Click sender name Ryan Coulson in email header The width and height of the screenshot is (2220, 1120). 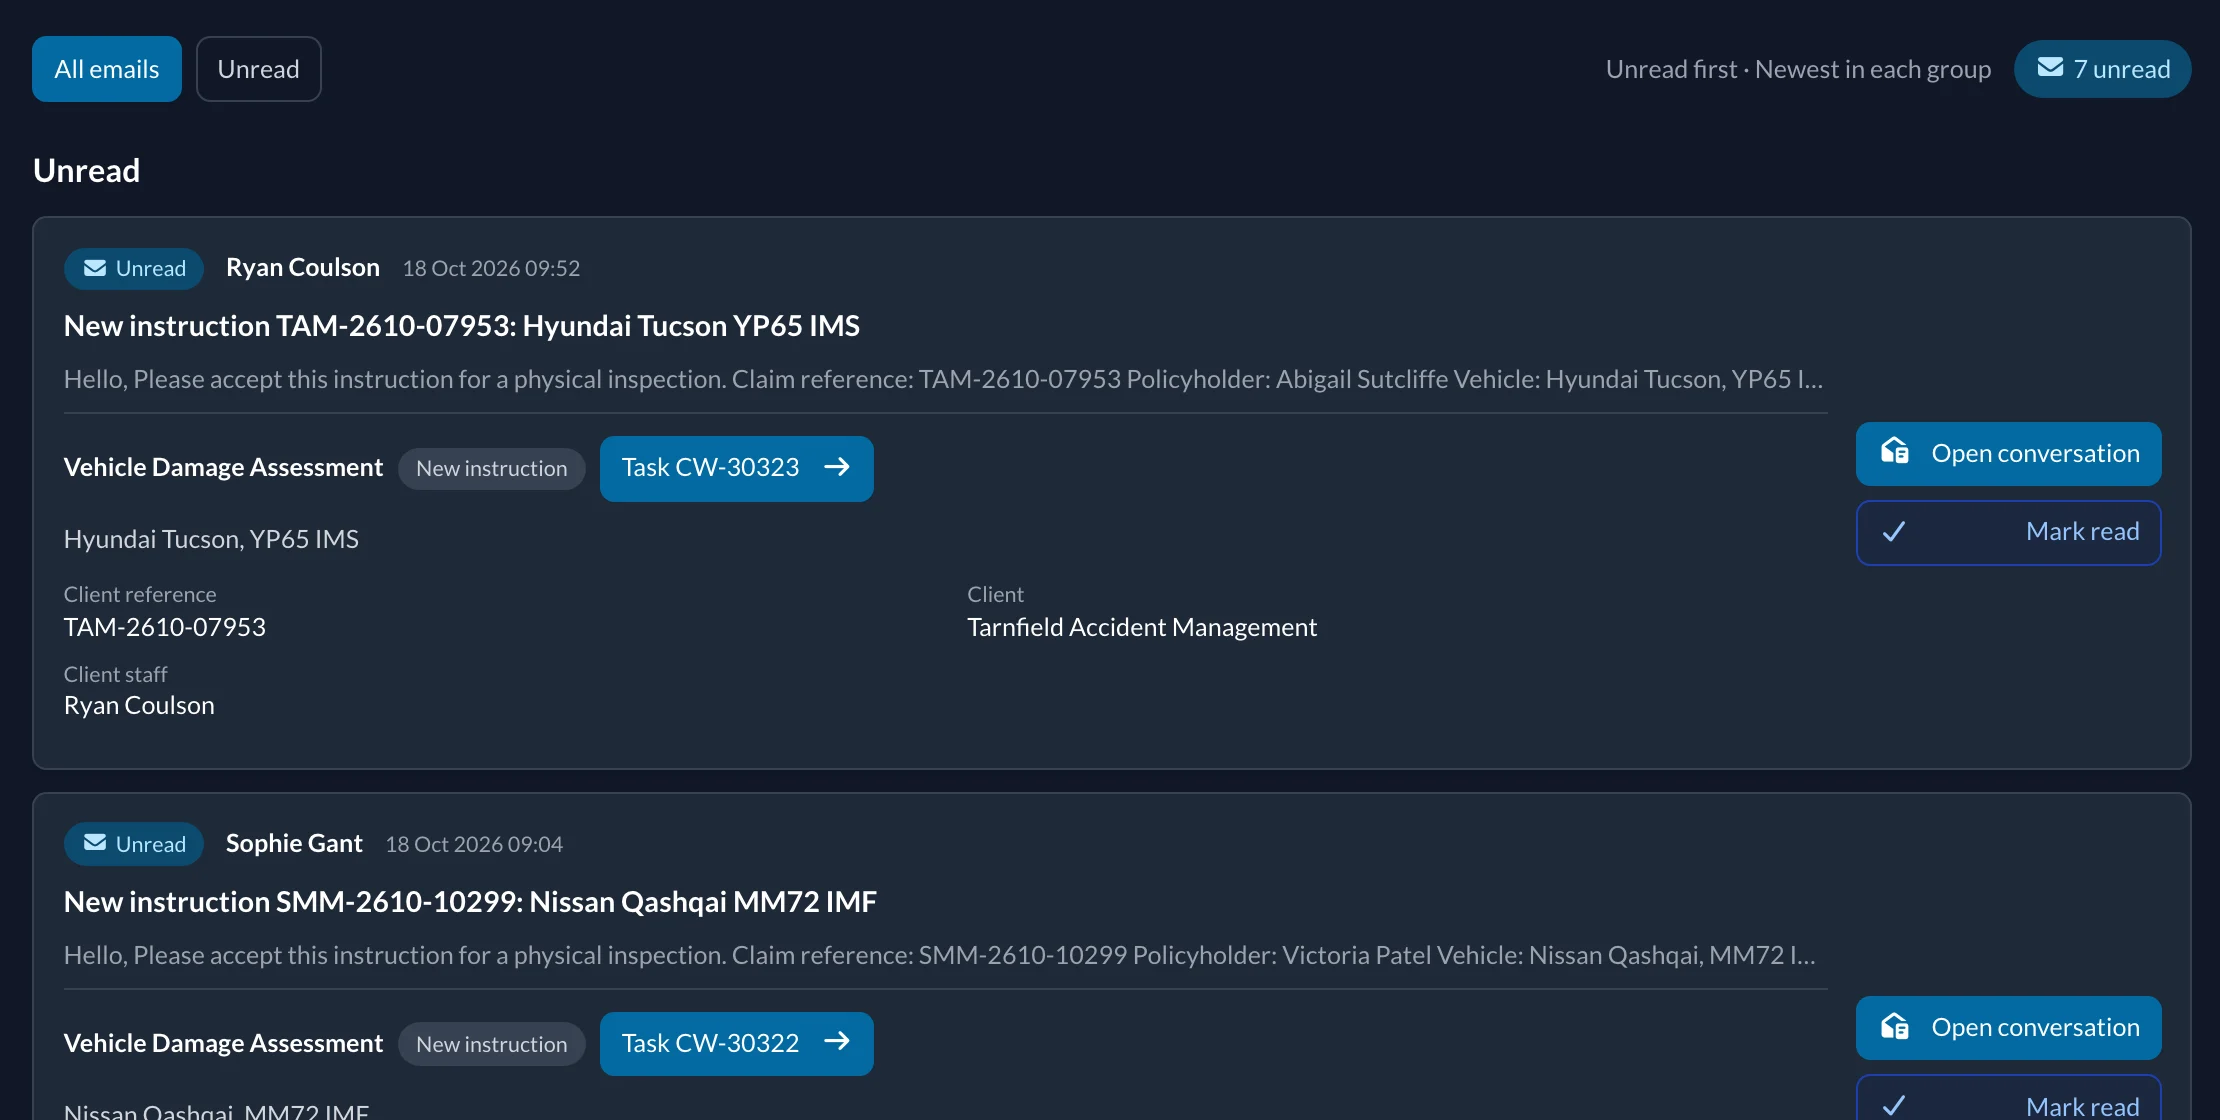point(303,268)
